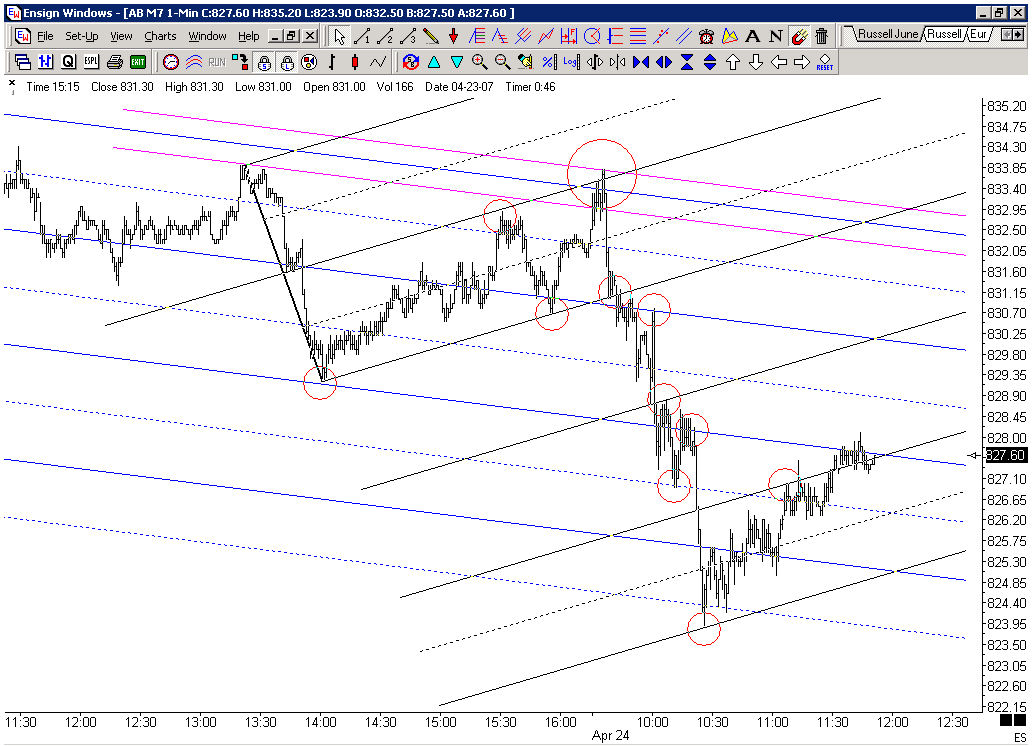Open the File menu

point(45,36)
